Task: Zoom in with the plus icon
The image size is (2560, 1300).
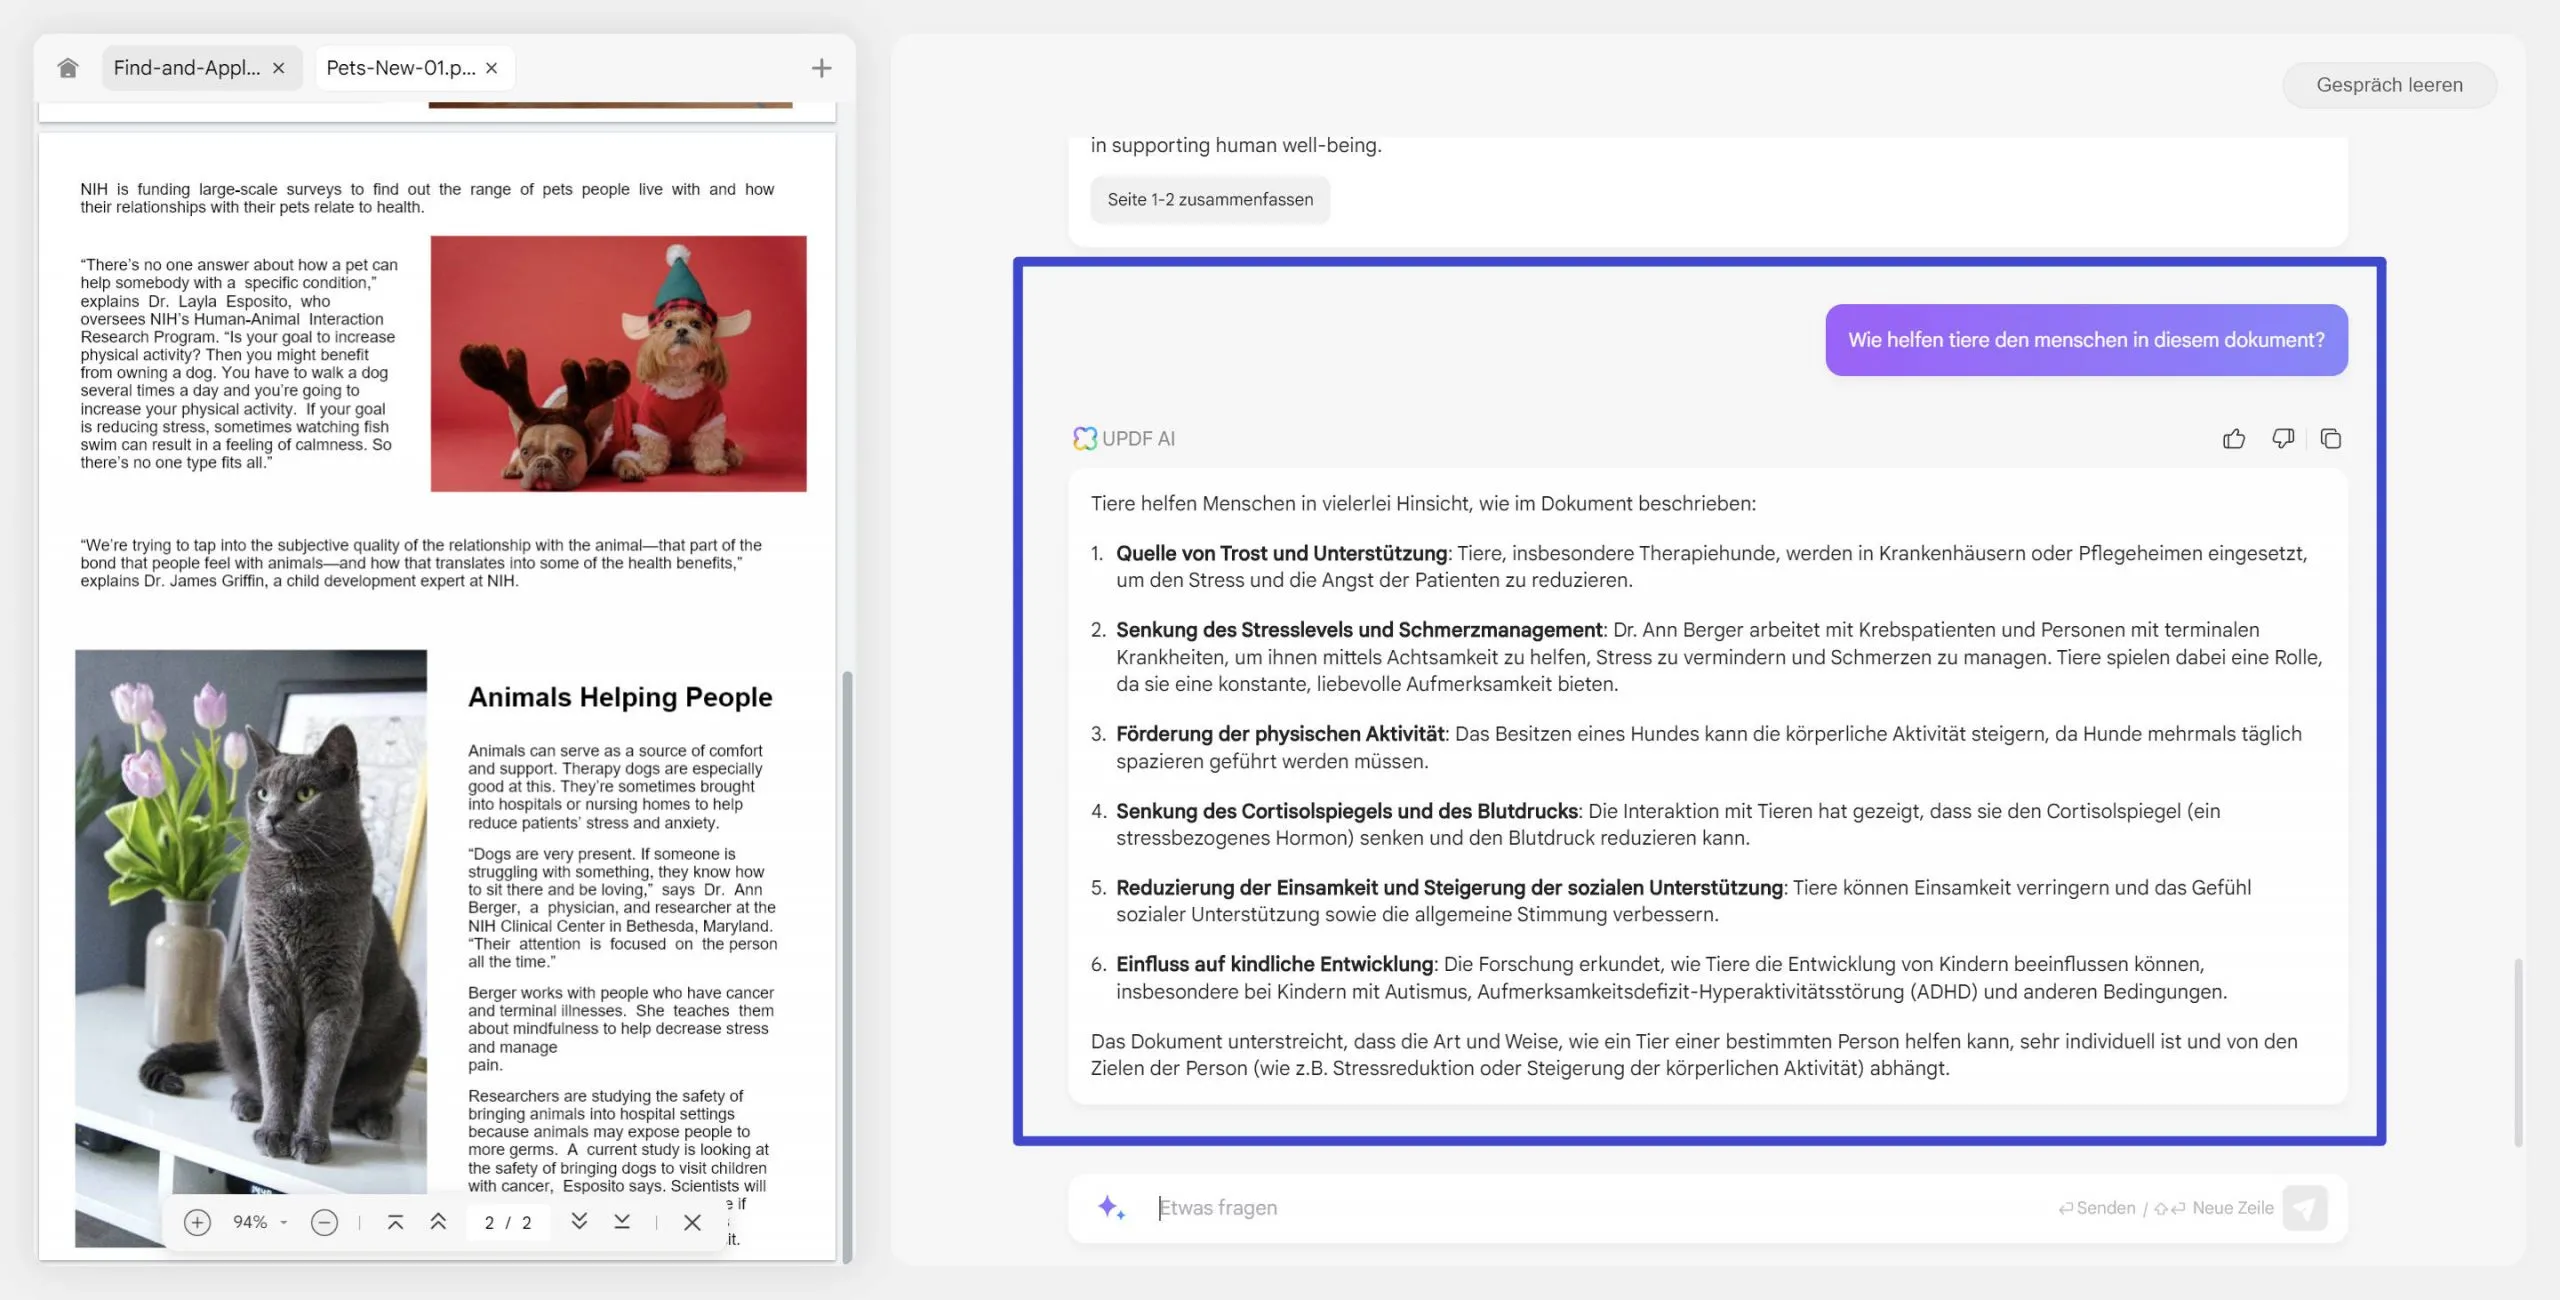Action: click(197, 1222)
